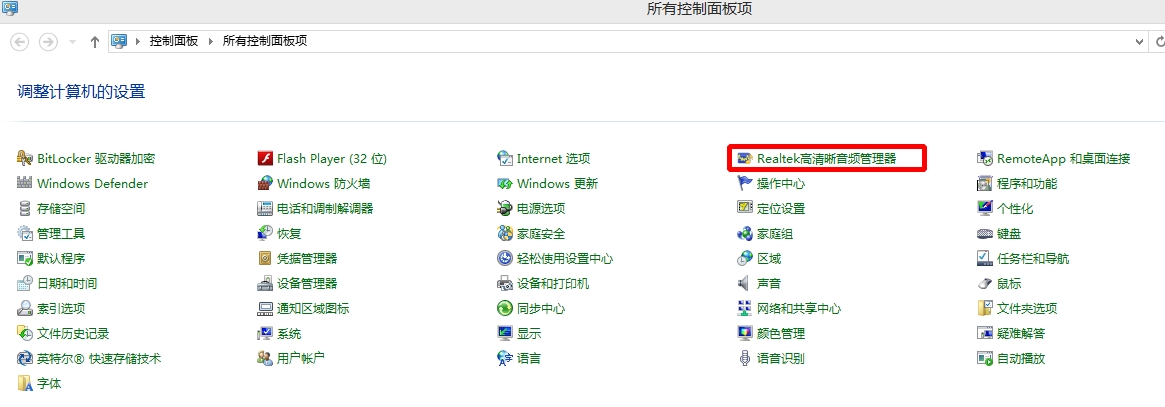The image size is (1165, 407).
Task: Click 英特尔® 快速存储技术 icon
Action: click(x=25, y=359)
